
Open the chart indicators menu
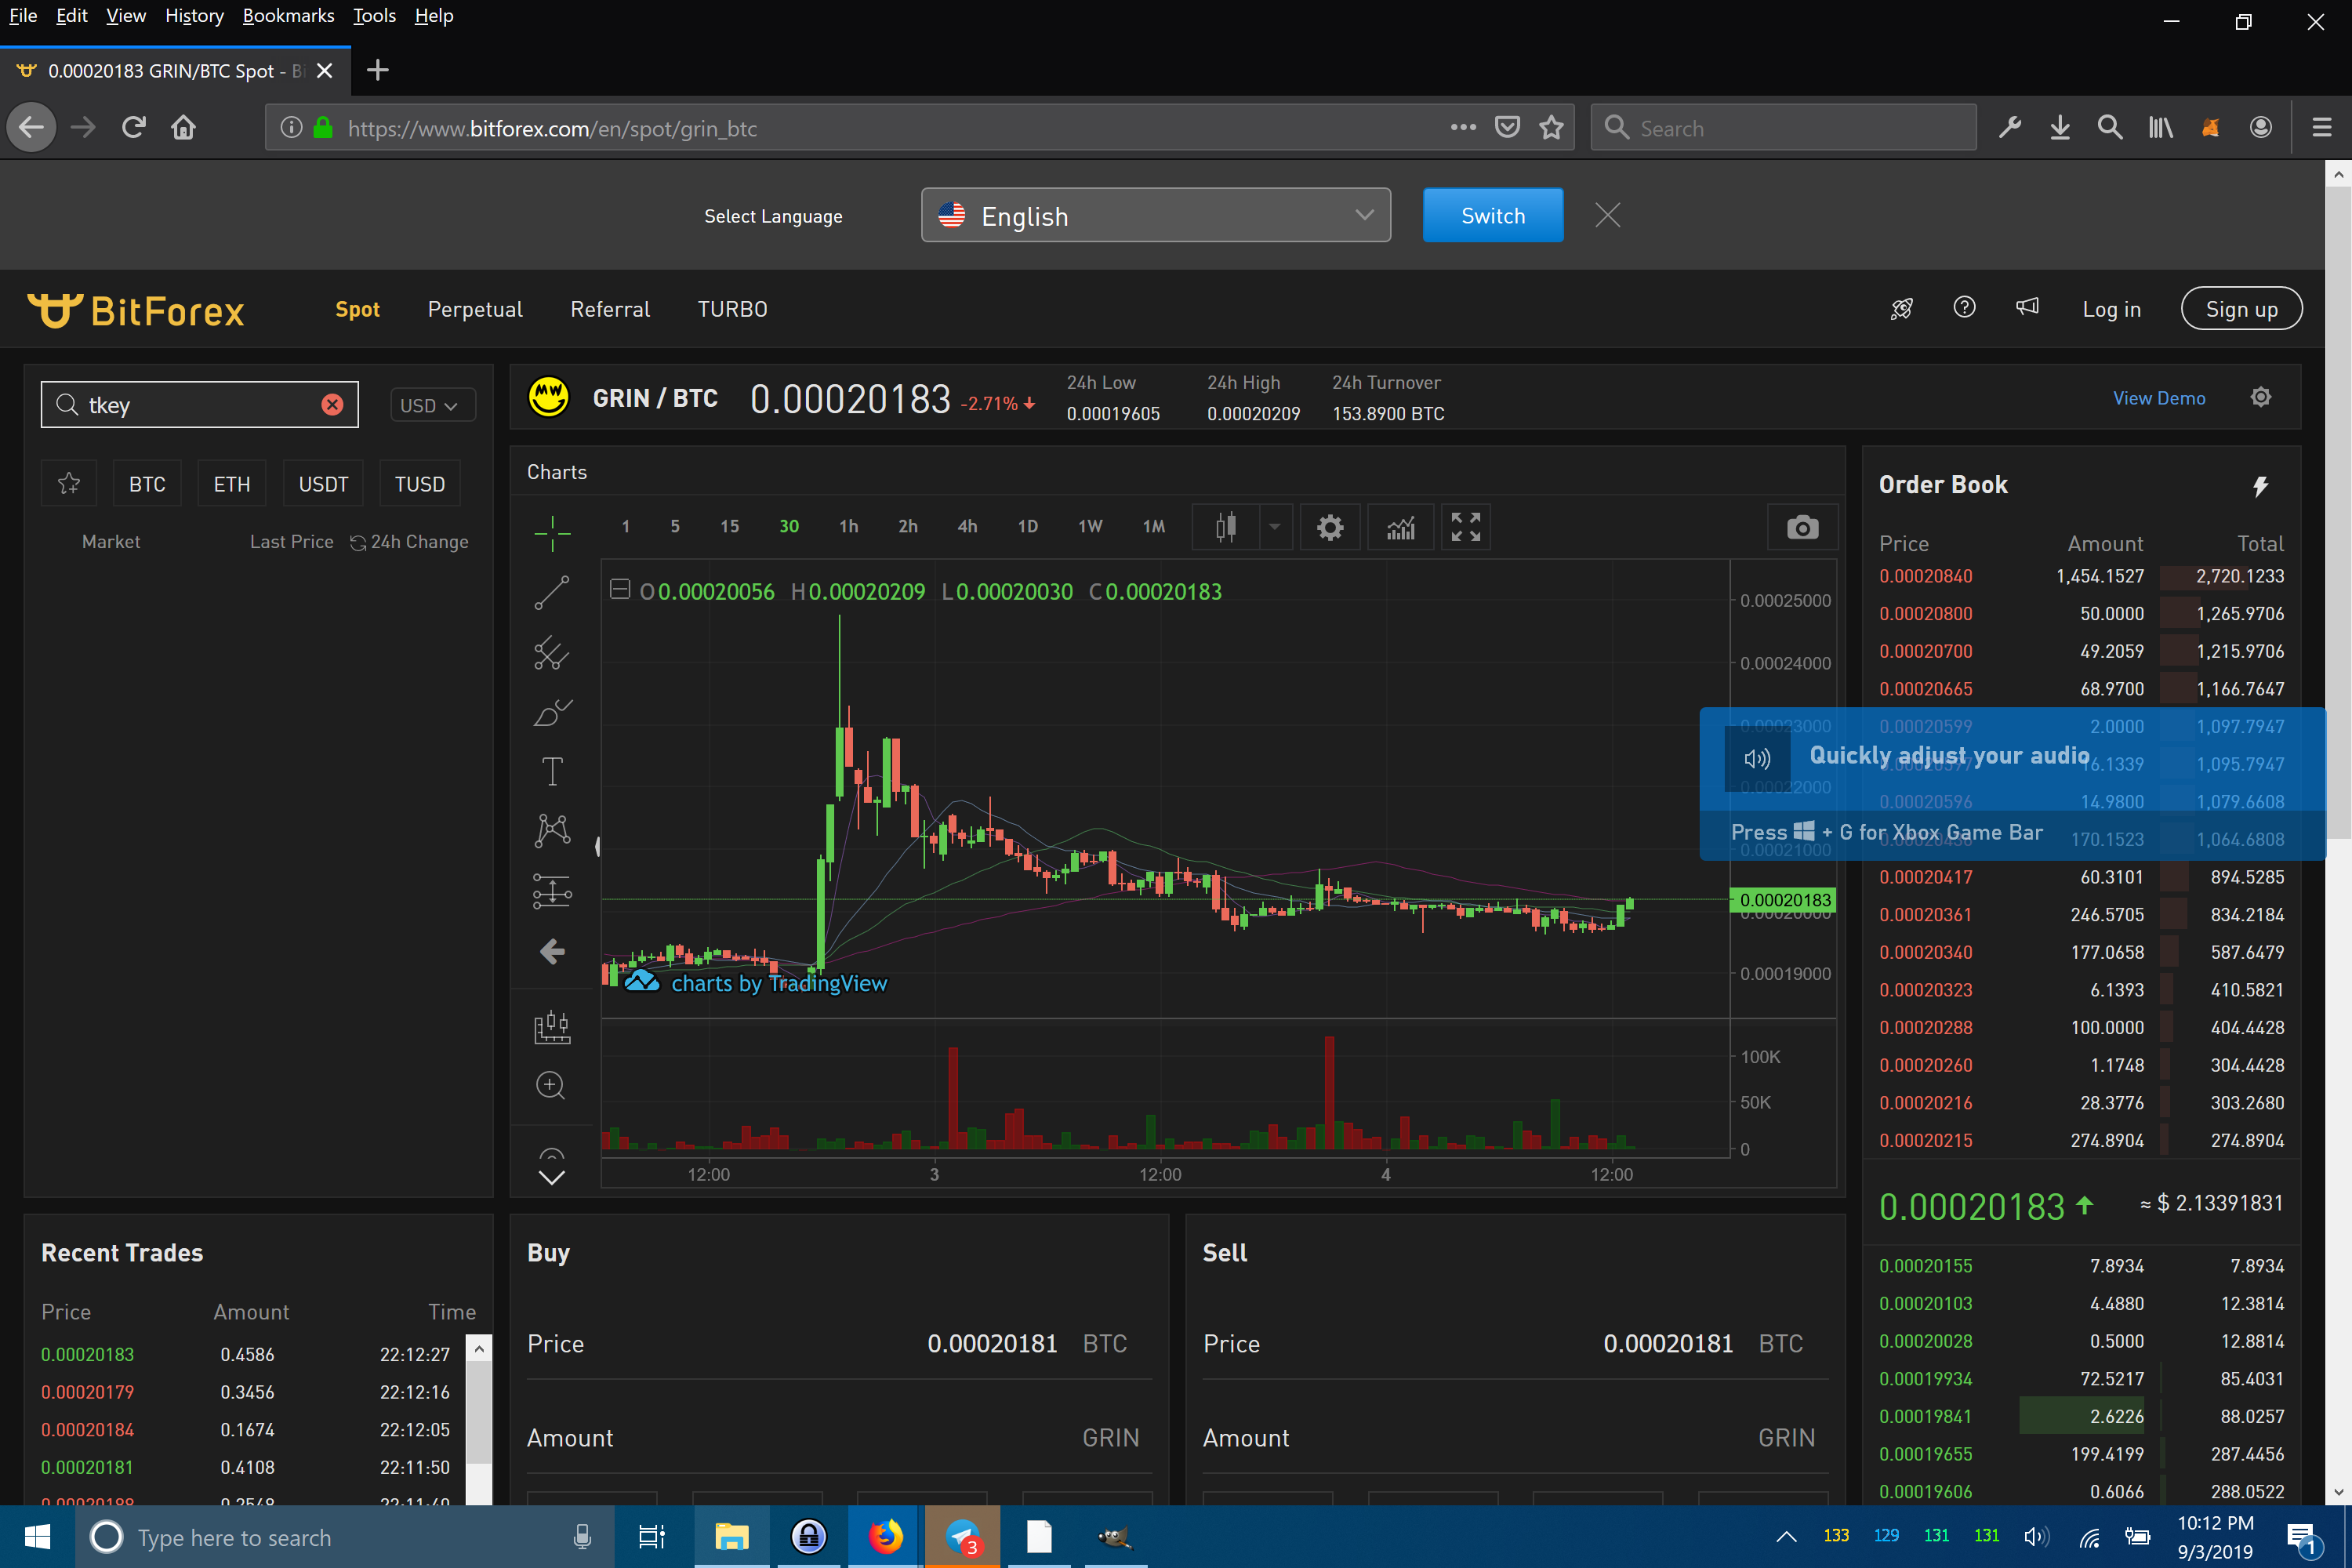[x=1400, y=527]
